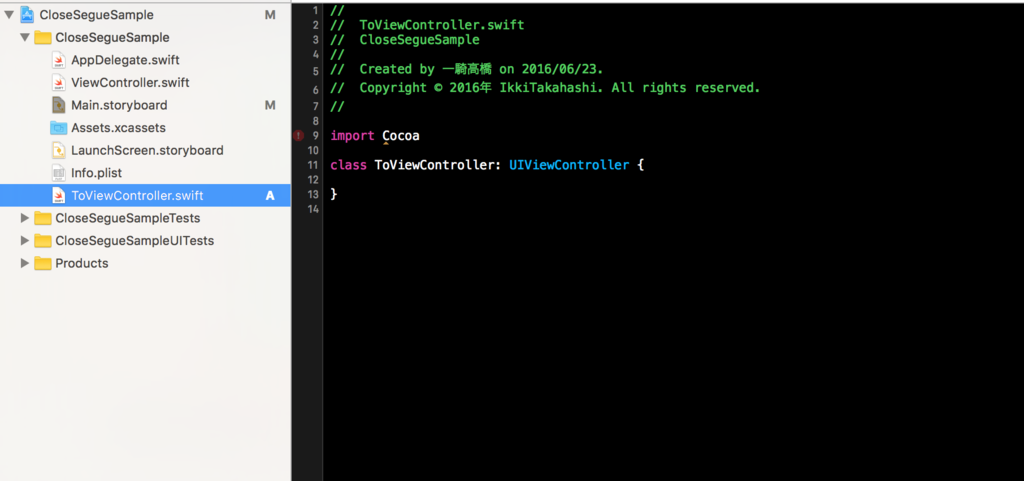
Task: Click the Products folder icon
Action: [43, 263]
